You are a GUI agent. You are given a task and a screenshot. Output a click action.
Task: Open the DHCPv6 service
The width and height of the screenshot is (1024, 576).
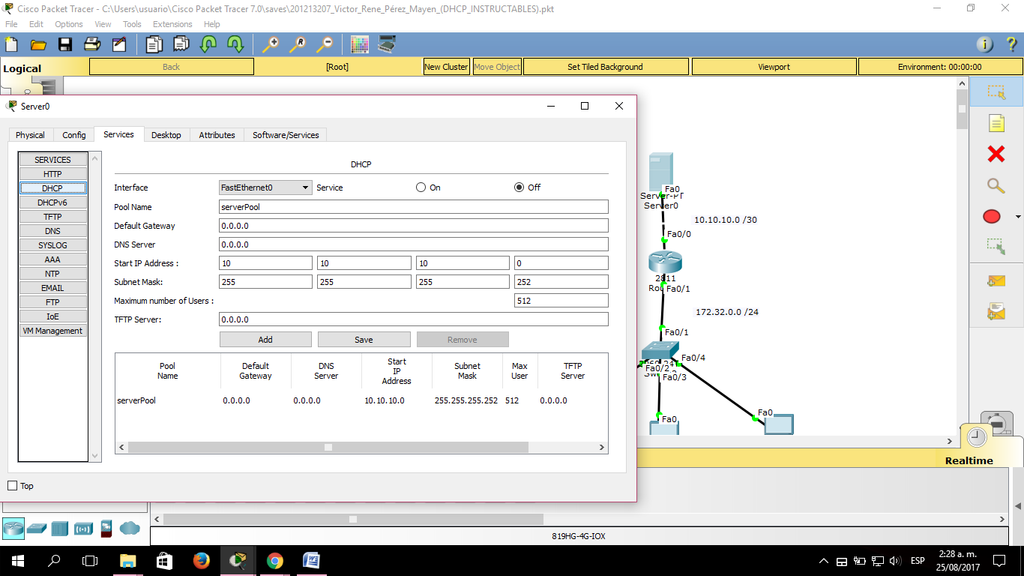click(x=52, y=202)
